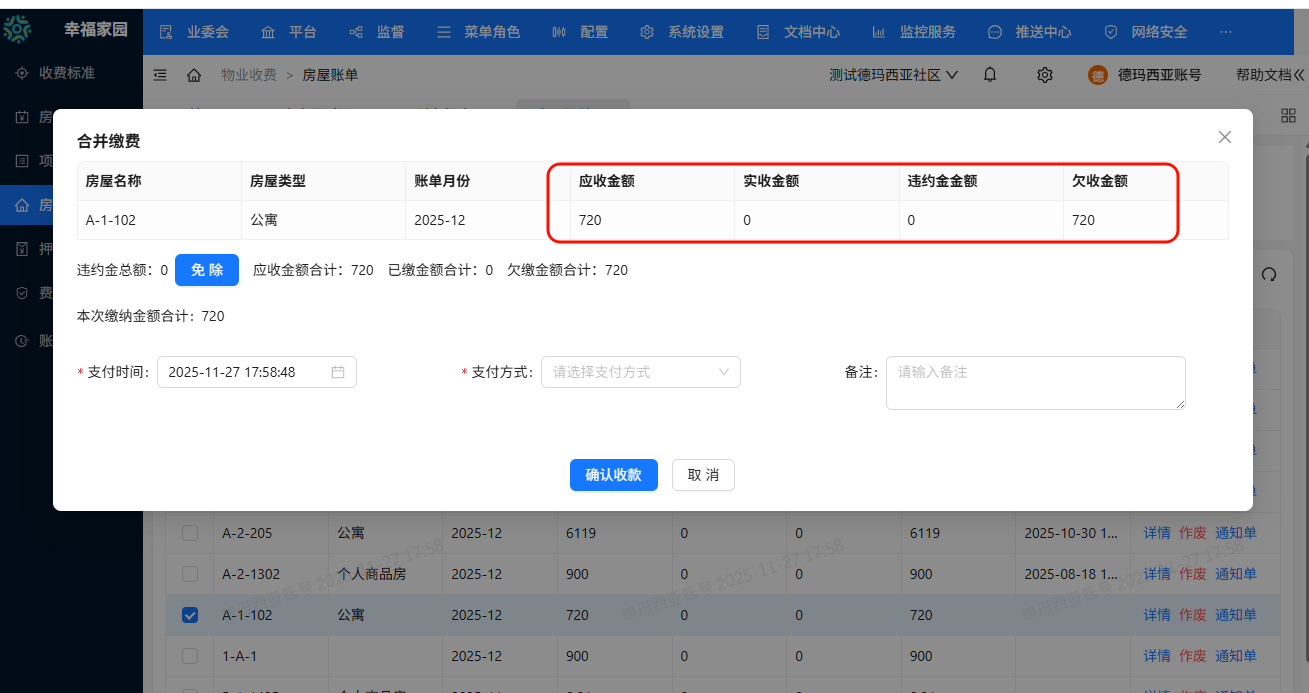Expand the 帮助文档 panel

(1270, 75)
